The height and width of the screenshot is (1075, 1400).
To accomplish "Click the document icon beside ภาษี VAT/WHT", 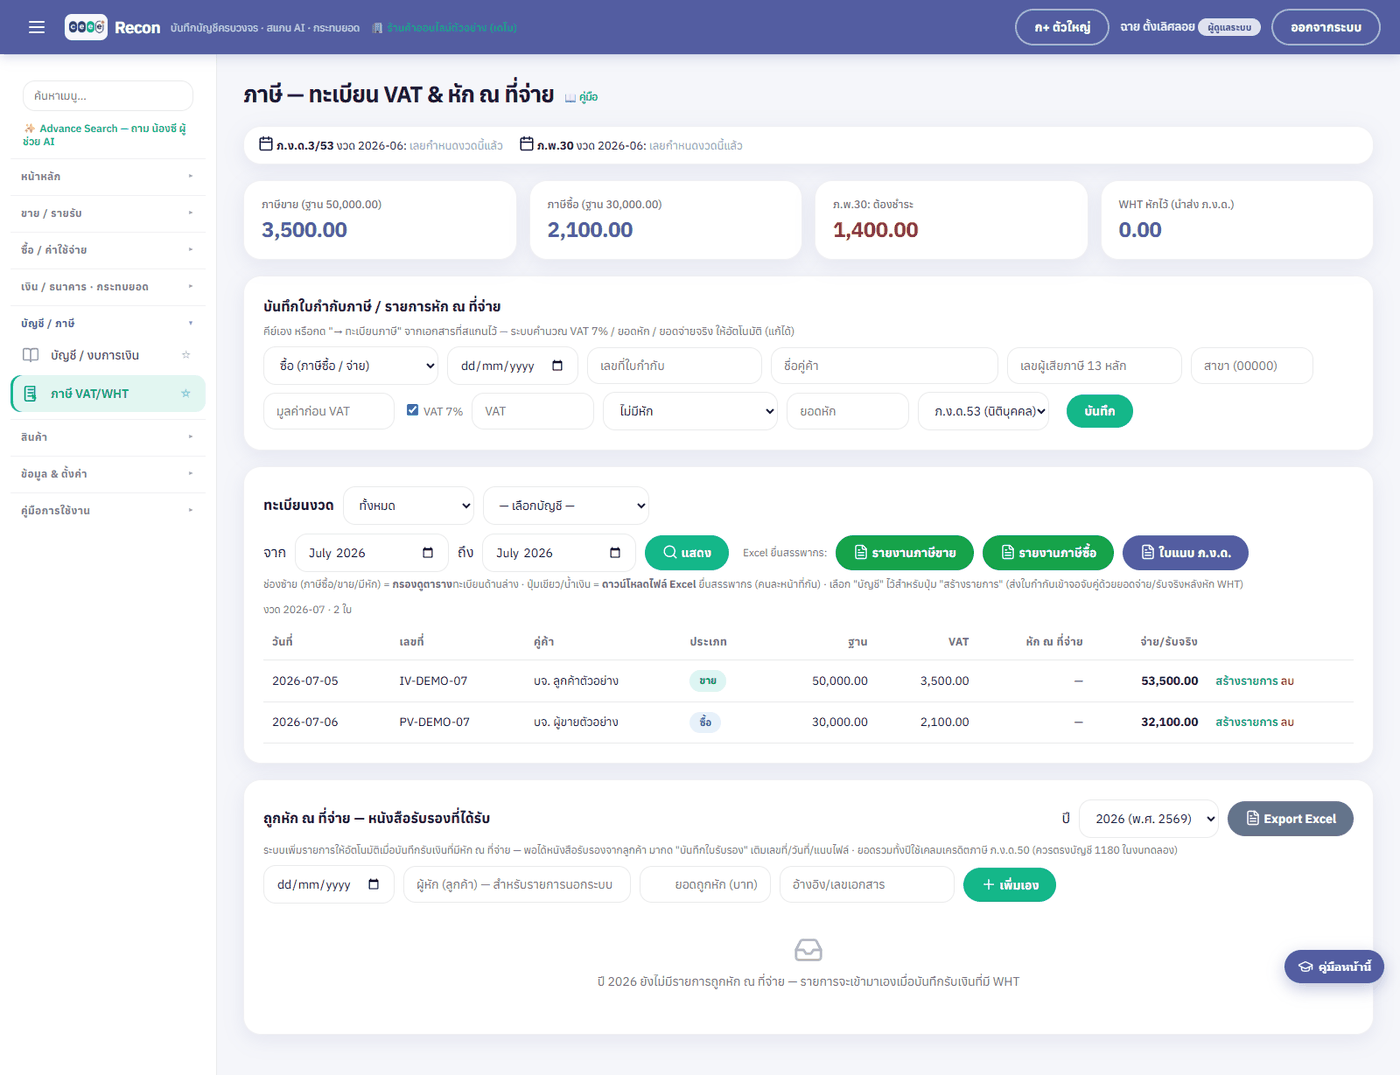I will click(x=30, y=394).
